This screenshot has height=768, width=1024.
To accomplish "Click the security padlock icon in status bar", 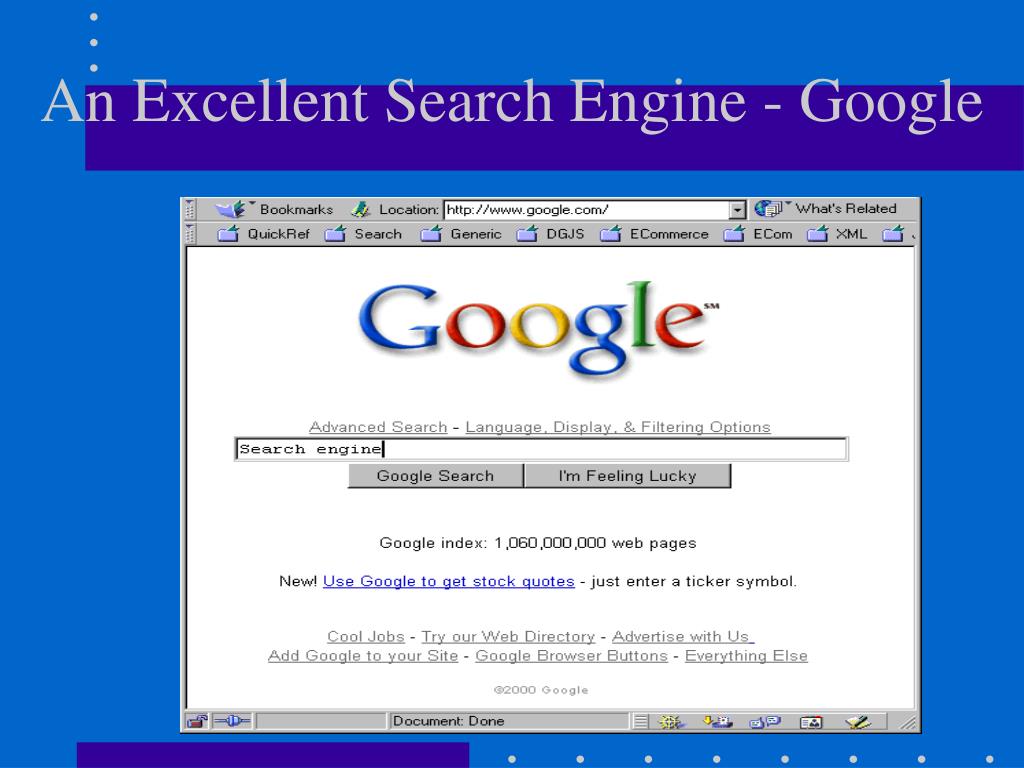I will click(x=197, y=721).
